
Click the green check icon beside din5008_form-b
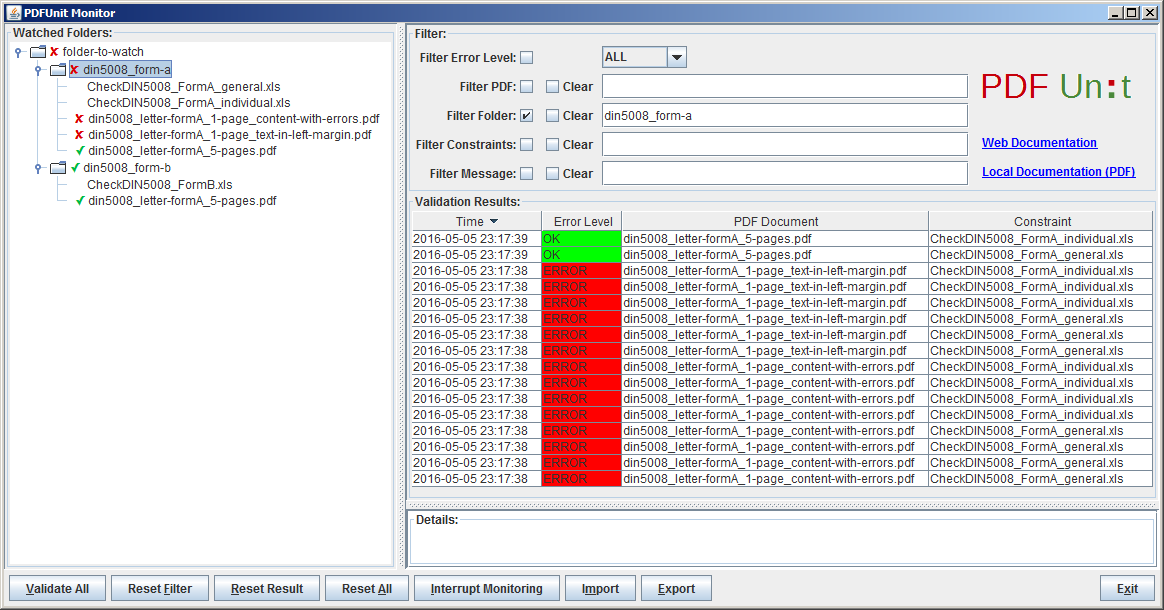click(75, 168)
